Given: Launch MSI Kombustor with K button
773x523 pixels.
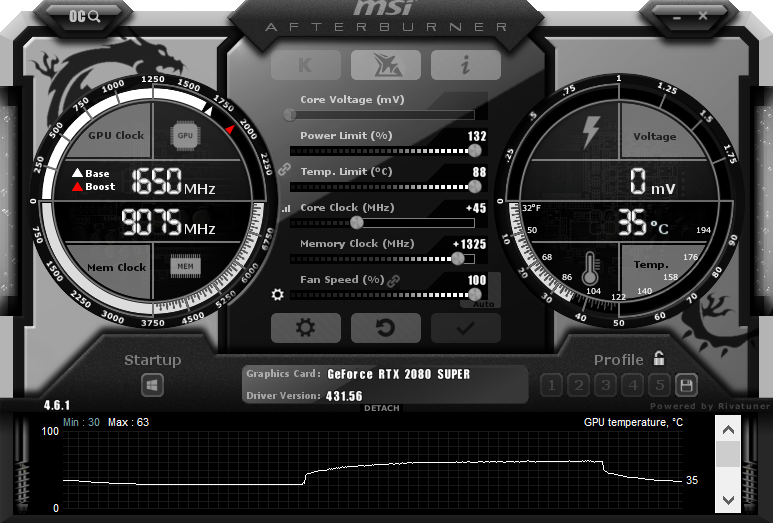Looking at the screenshot, I should [x=306, y=65].
